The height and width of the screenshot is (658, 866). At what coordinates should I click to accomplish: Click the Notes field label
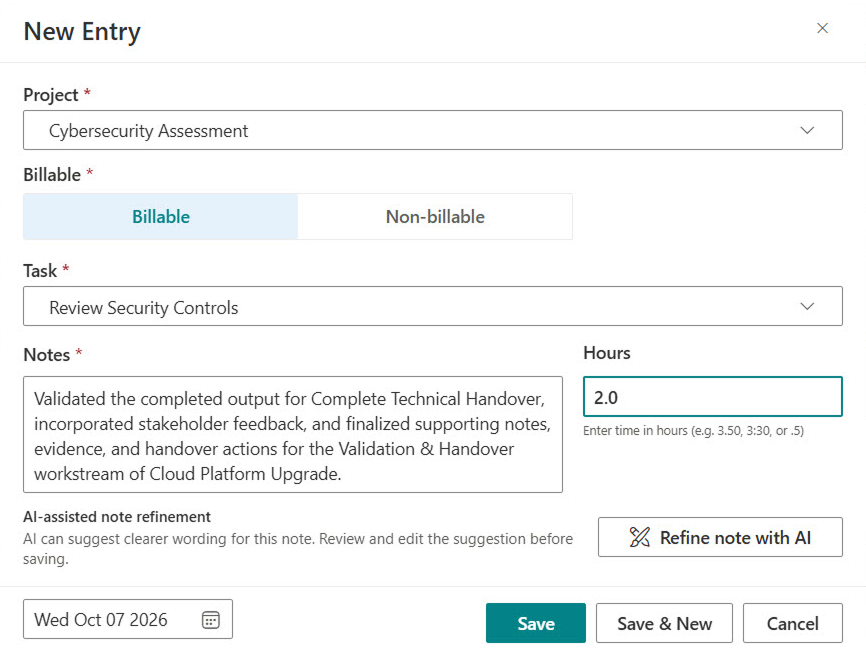47,355
